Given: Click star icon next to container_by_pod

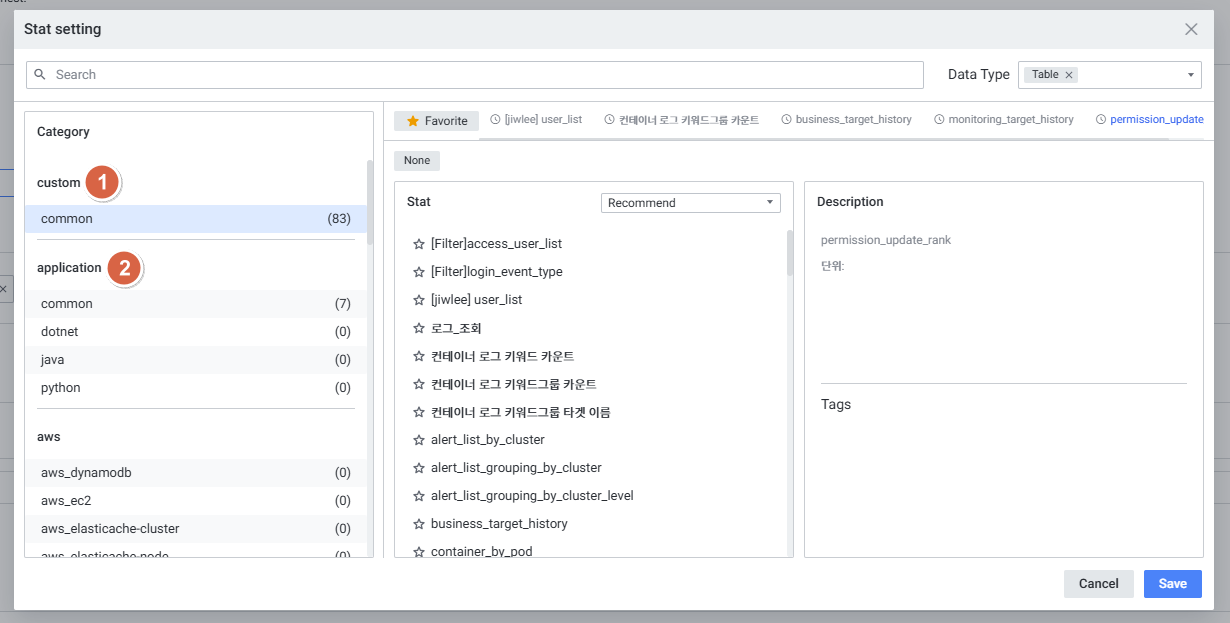Looking at the screenshot, I should click(419, 551).
